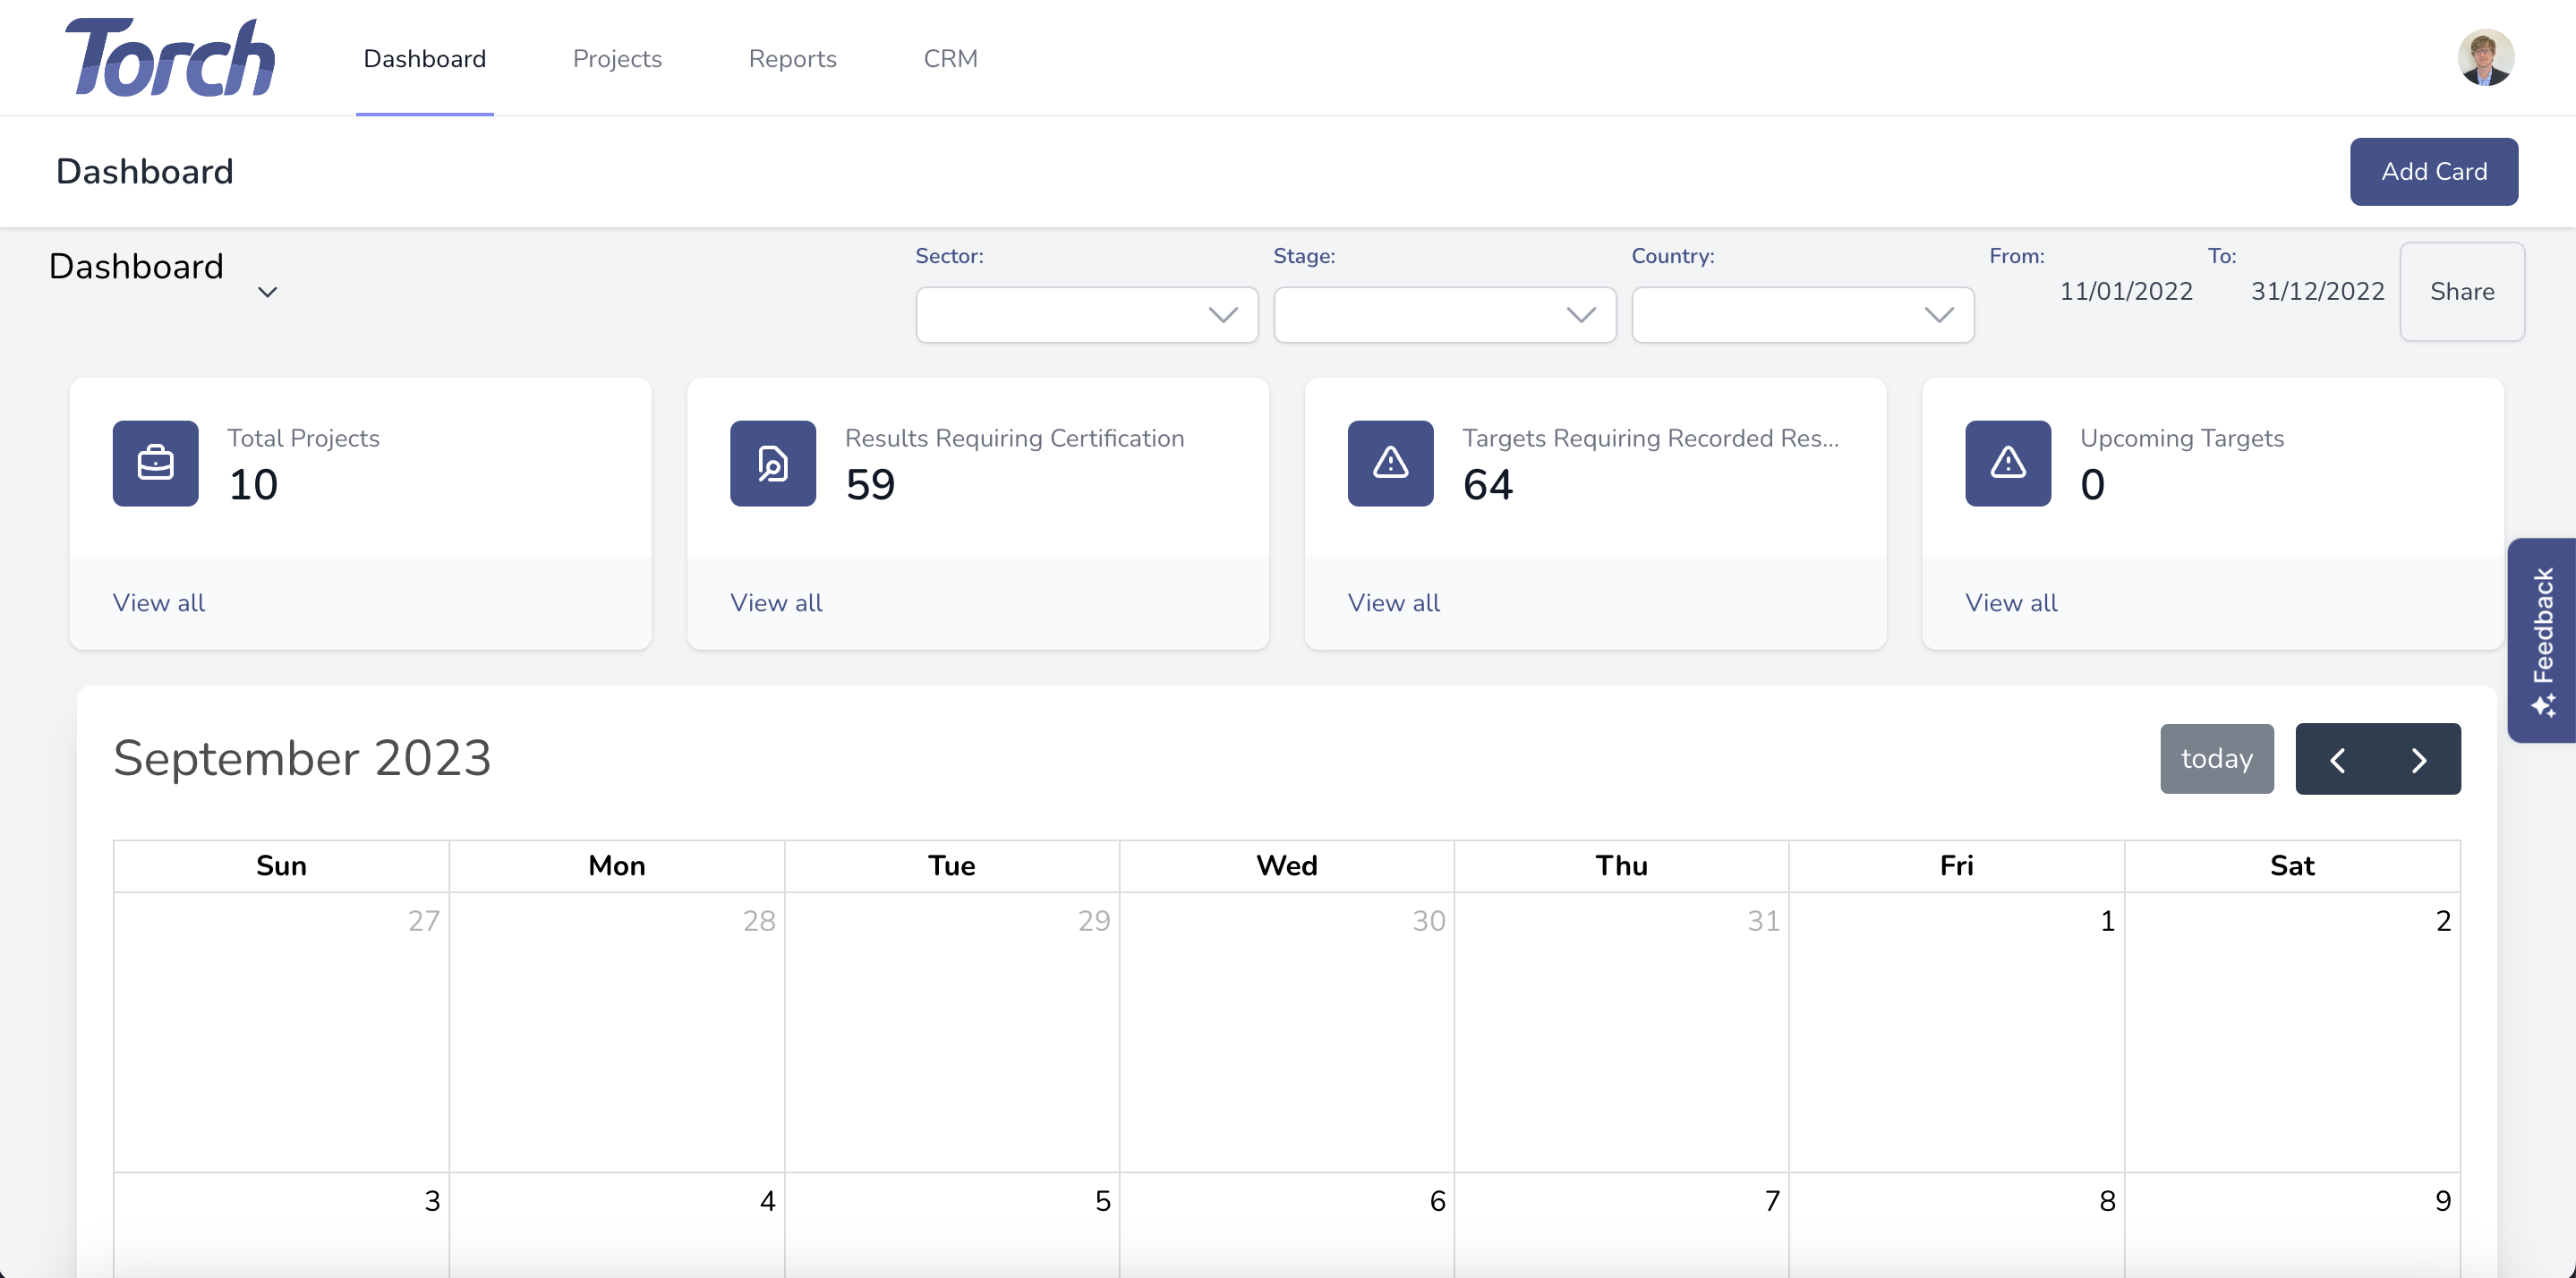
Task: Select August 31 calendar cell
Action: [1621, 1032]
